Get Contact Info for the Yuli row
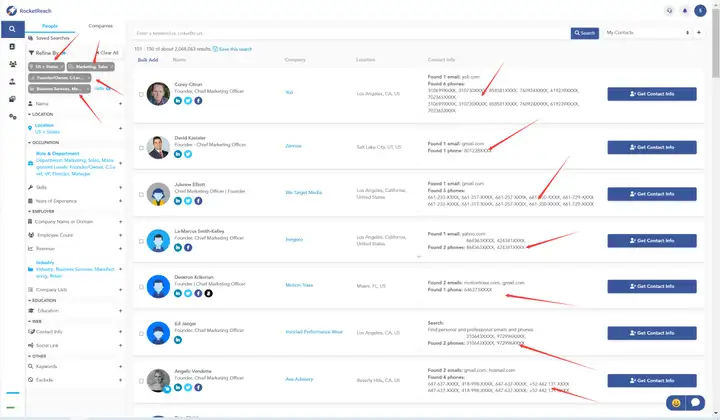The image size is (720, 420). click(x=652, y=94)
